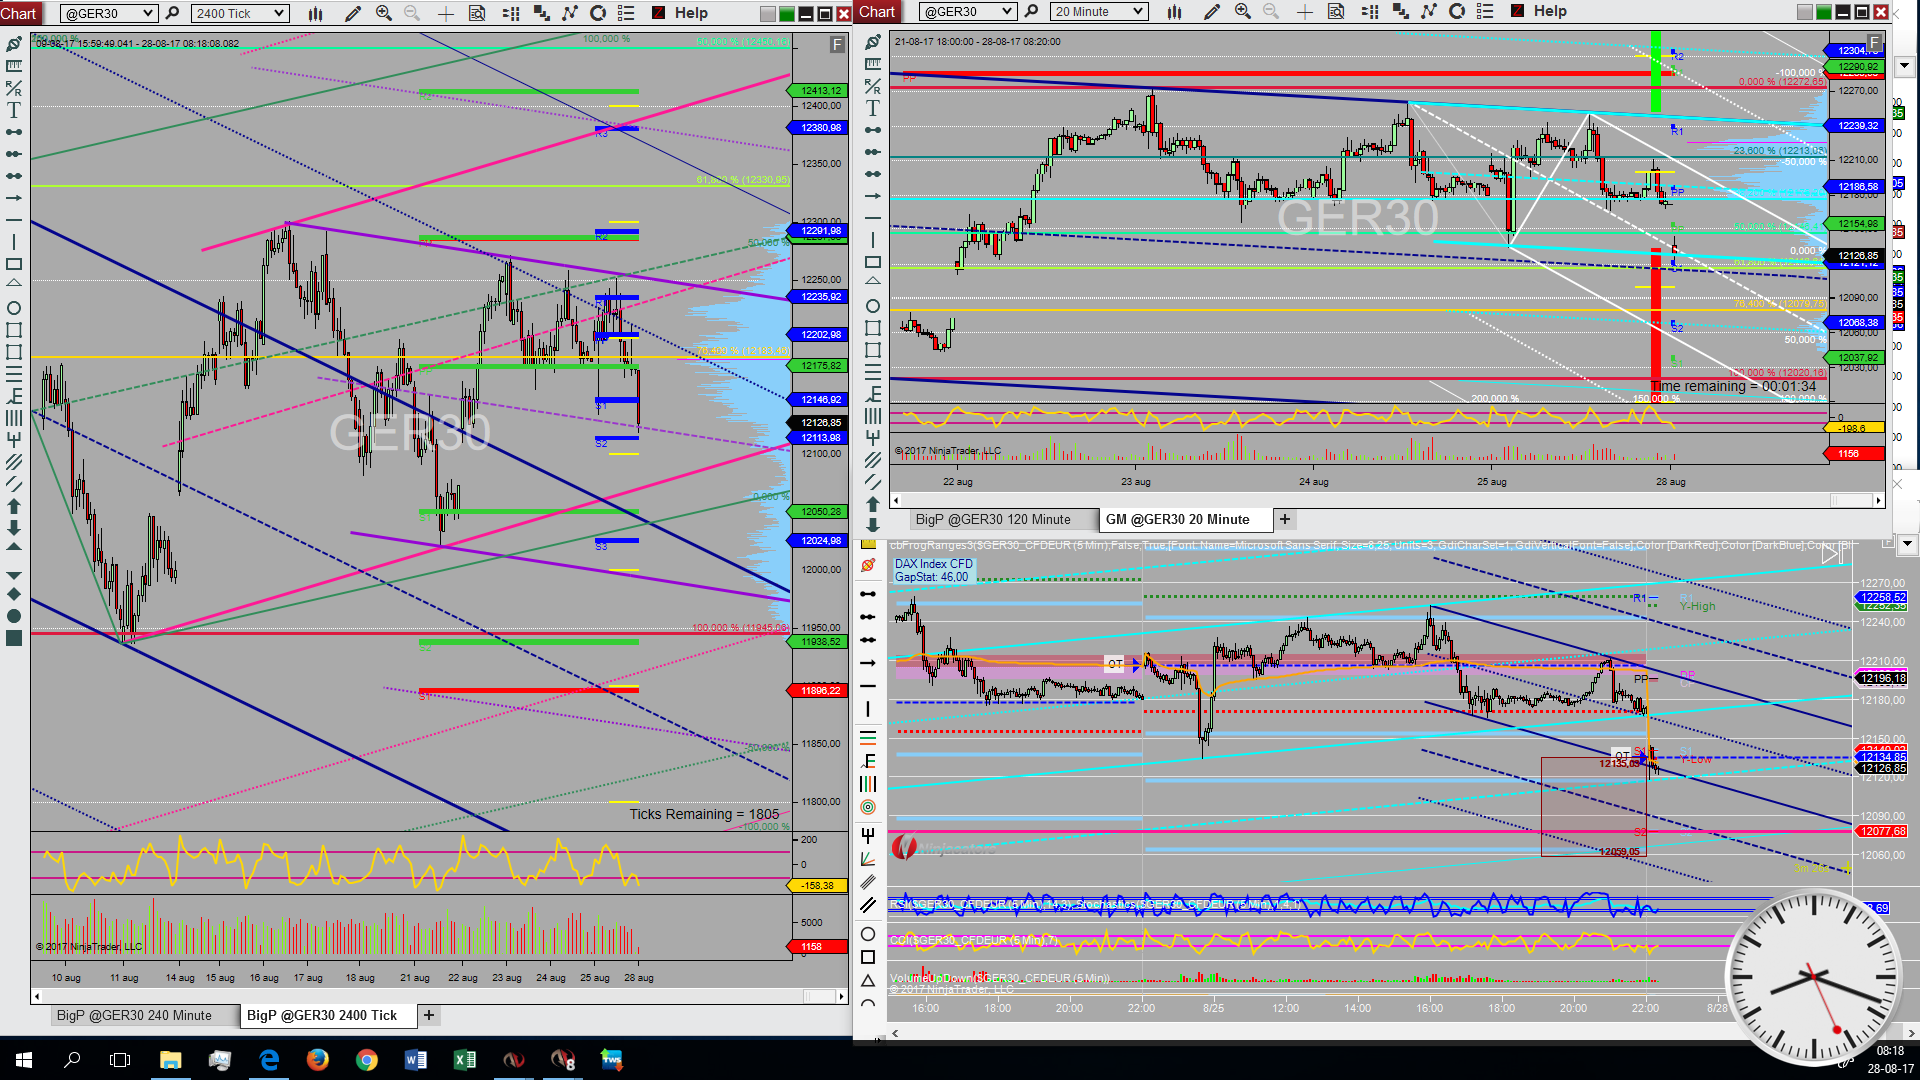Add a new tab in left chart window

(429, 1016)
